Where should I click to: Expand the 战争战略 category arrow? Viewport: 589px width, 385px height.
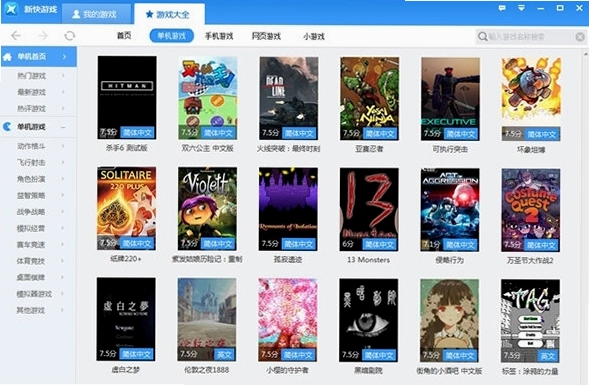(63, 212)
